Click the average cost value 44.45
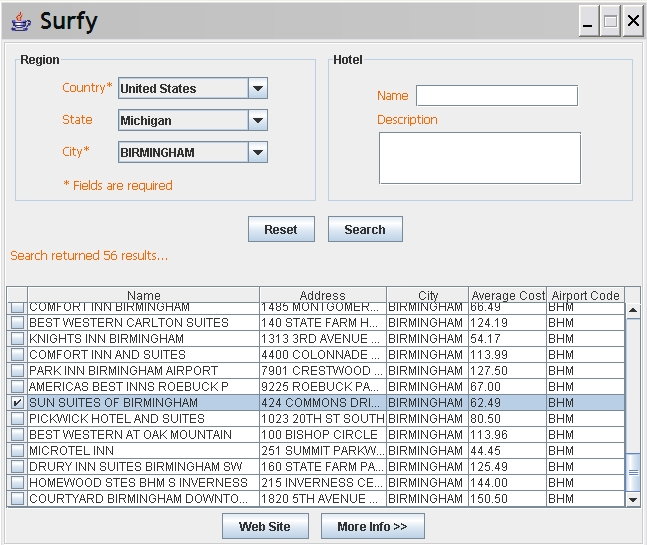 click(x=508, y=451)
